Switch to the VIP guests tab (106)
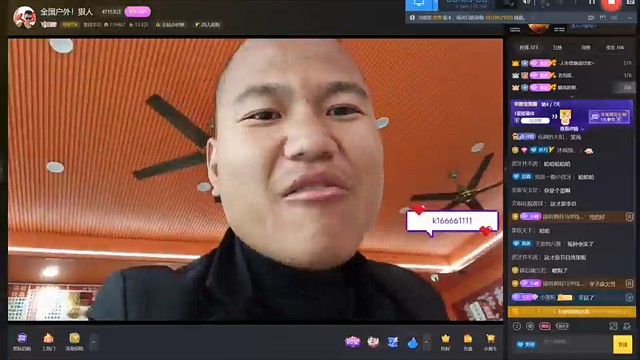 [x=615, y=47]
